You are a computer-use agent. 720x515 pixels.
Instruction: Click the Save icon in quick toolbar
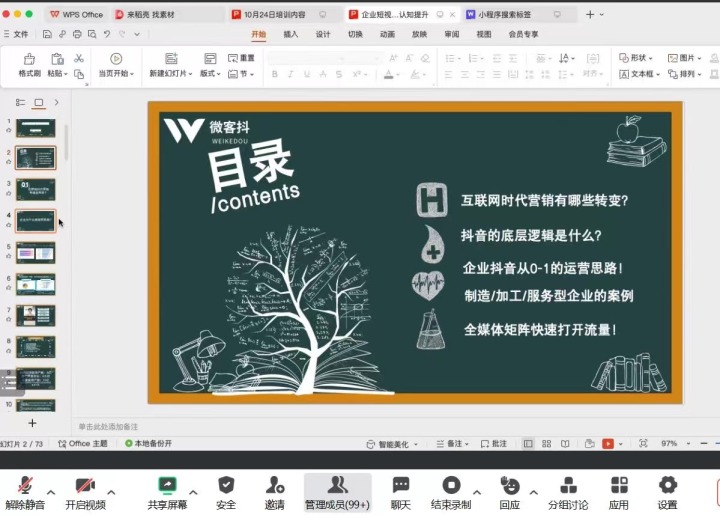47,34
